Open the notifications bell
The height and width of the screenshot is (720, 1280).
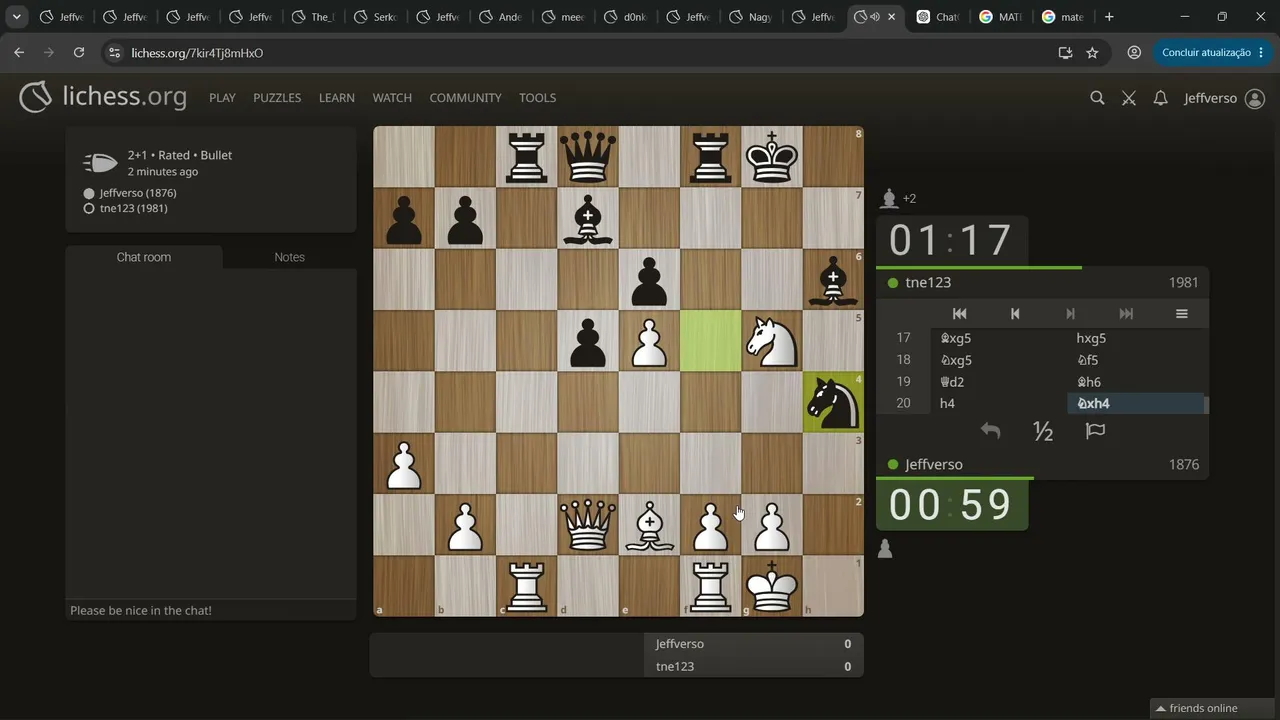pos(1160,98)
